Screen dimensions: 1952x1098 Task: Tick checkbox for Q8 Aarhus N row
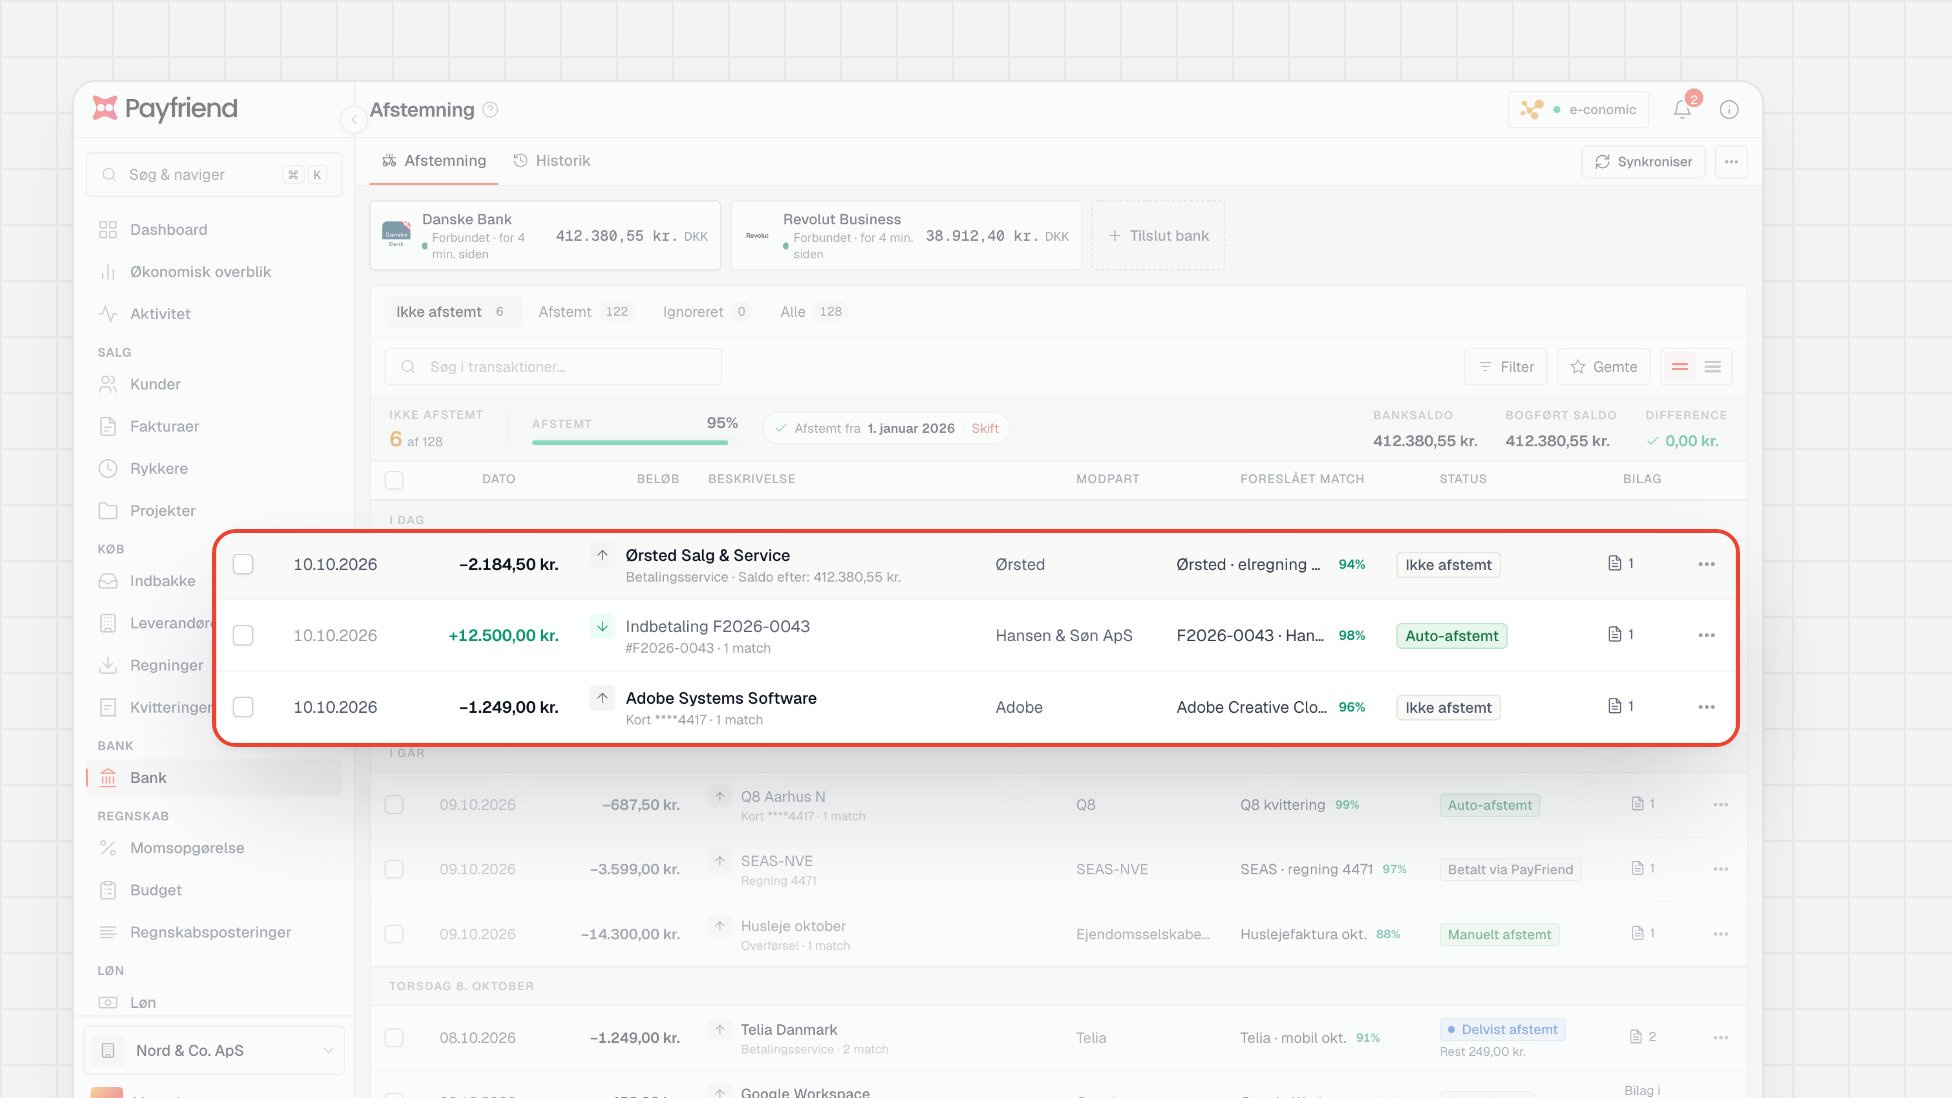(x=394, y=805)
